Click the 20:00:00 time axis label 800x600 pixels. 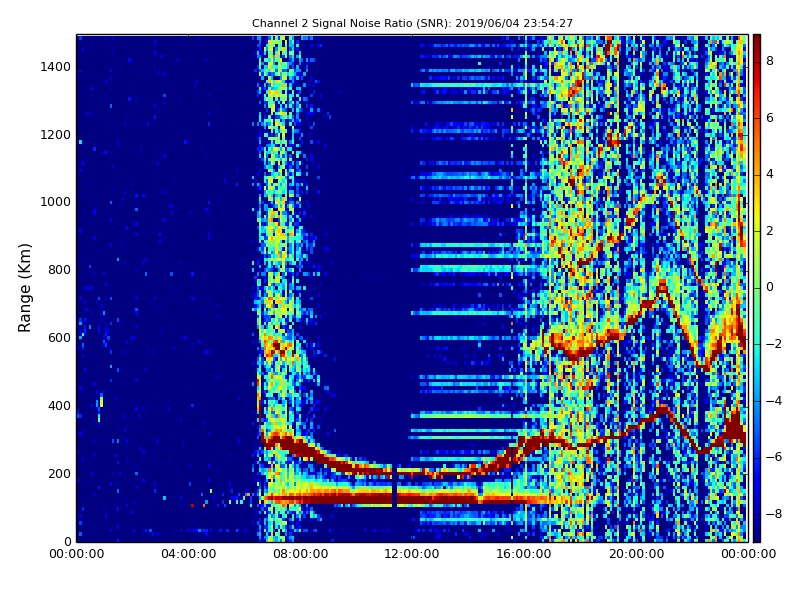point(636,554)
